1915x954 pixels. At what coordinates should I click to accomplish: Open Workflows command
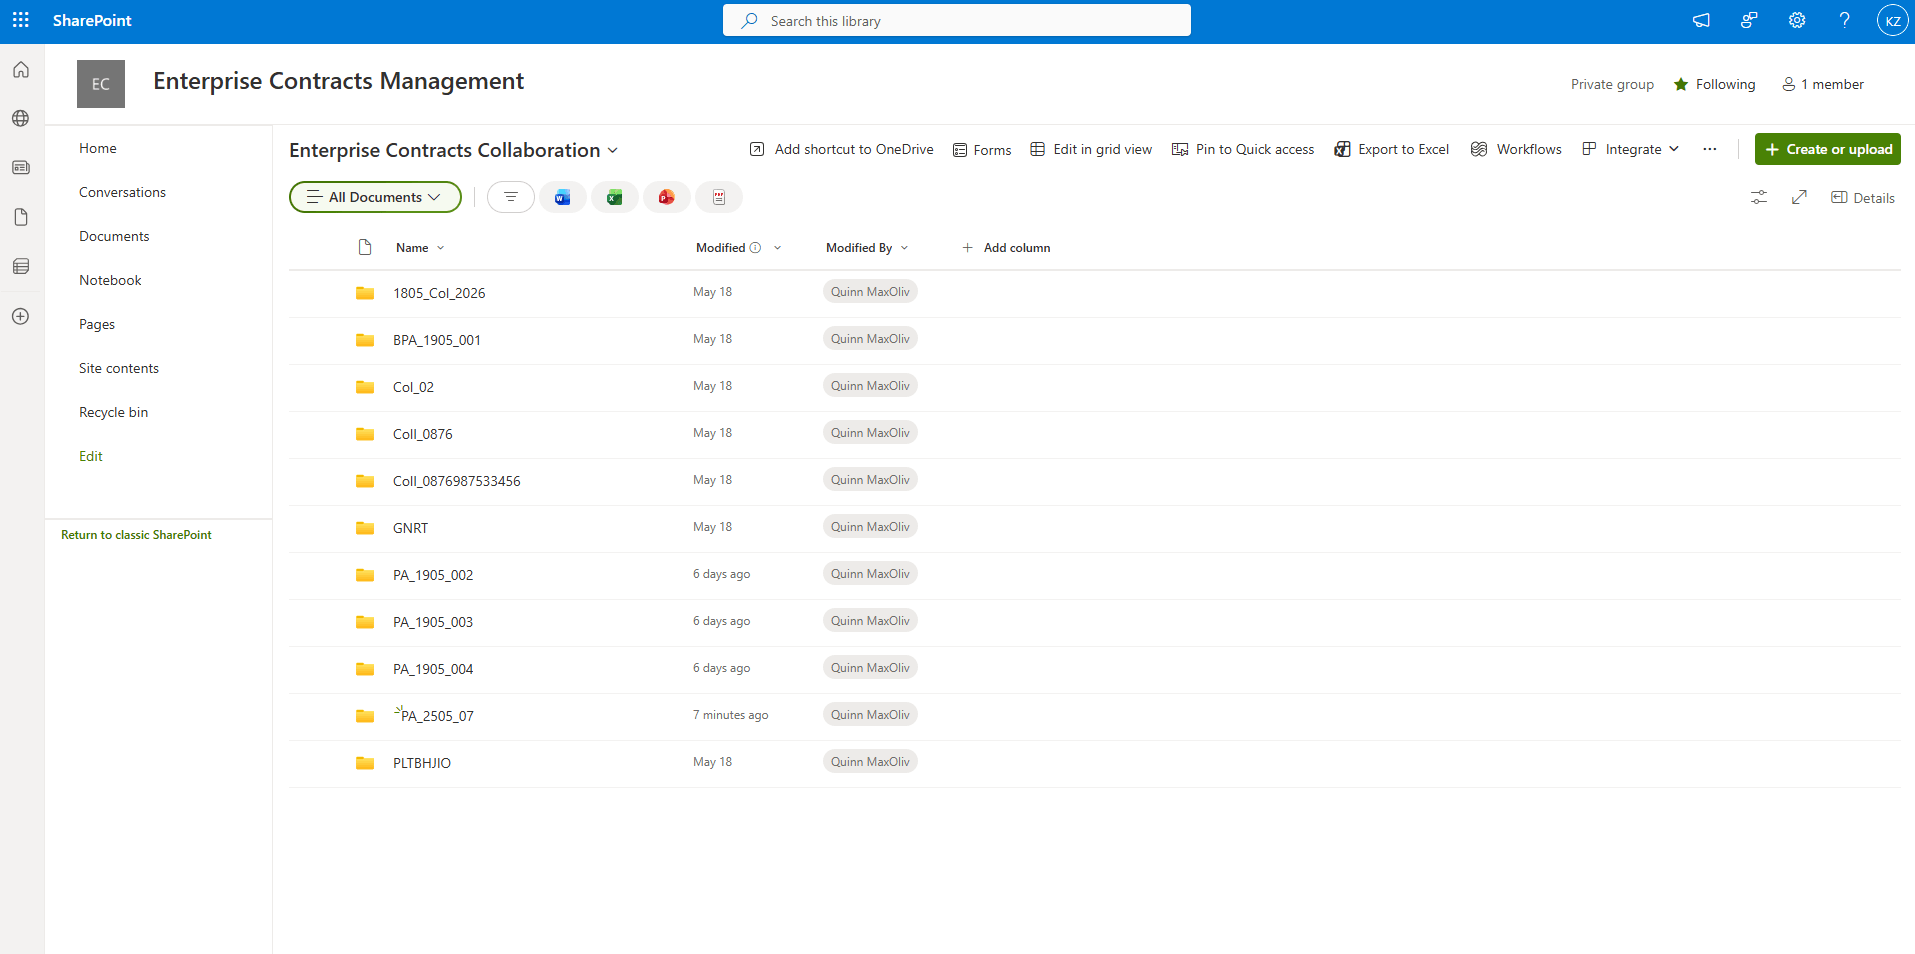click(x=1516, y=149)
